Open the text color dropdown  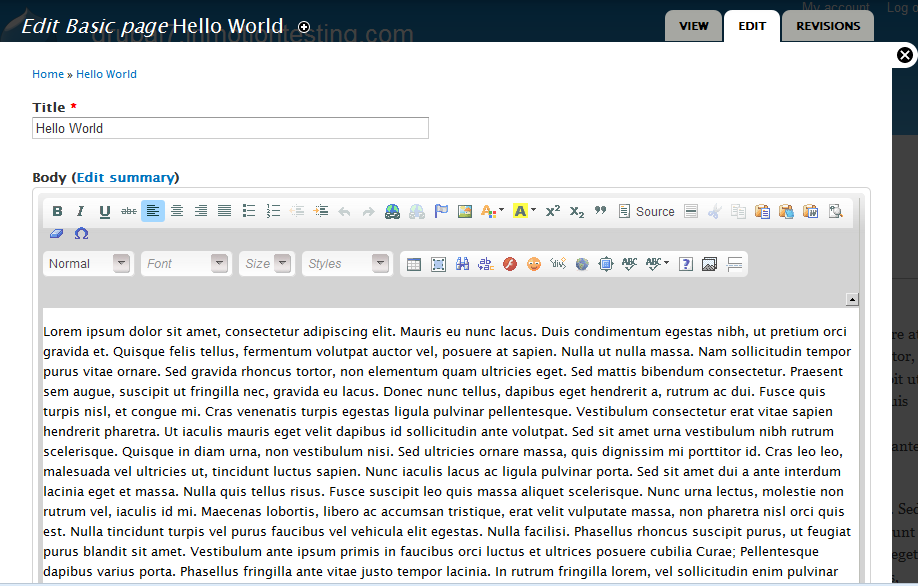coord(492,211)
